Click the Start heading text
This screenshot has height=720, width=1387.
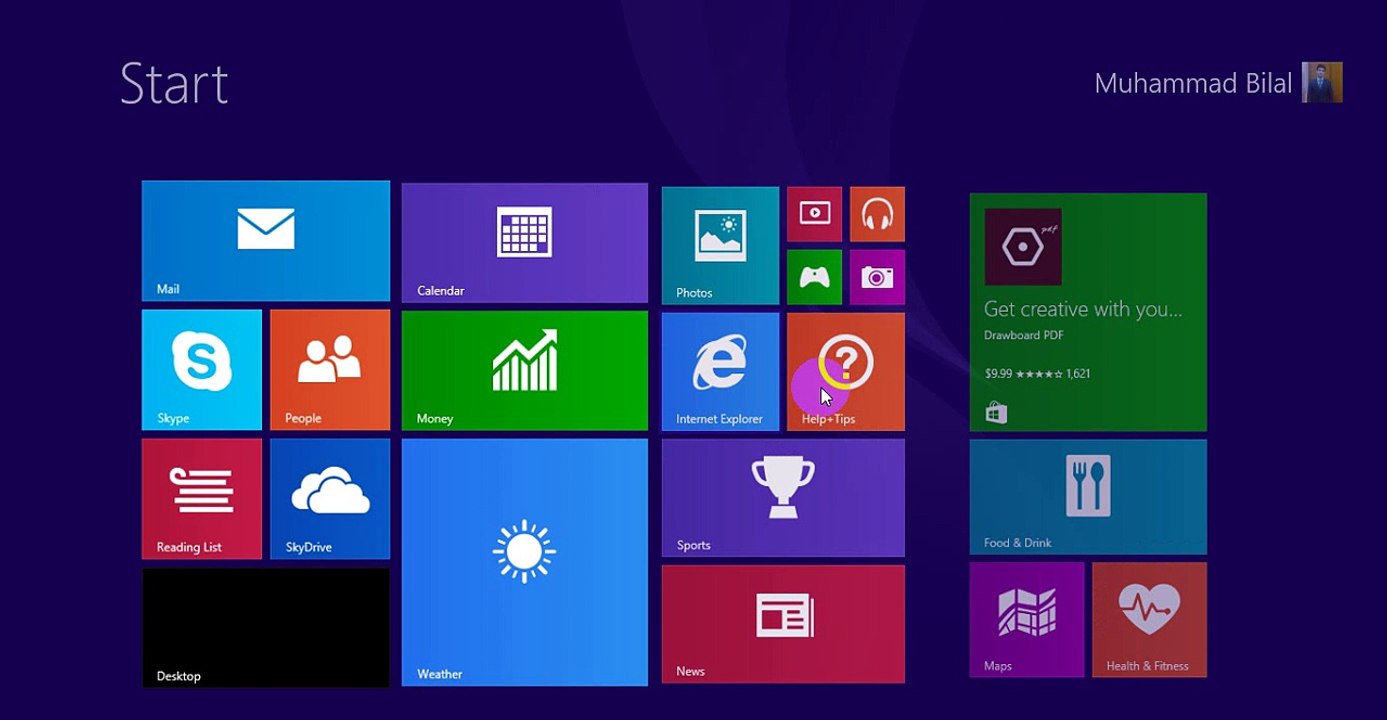point(174,84)
